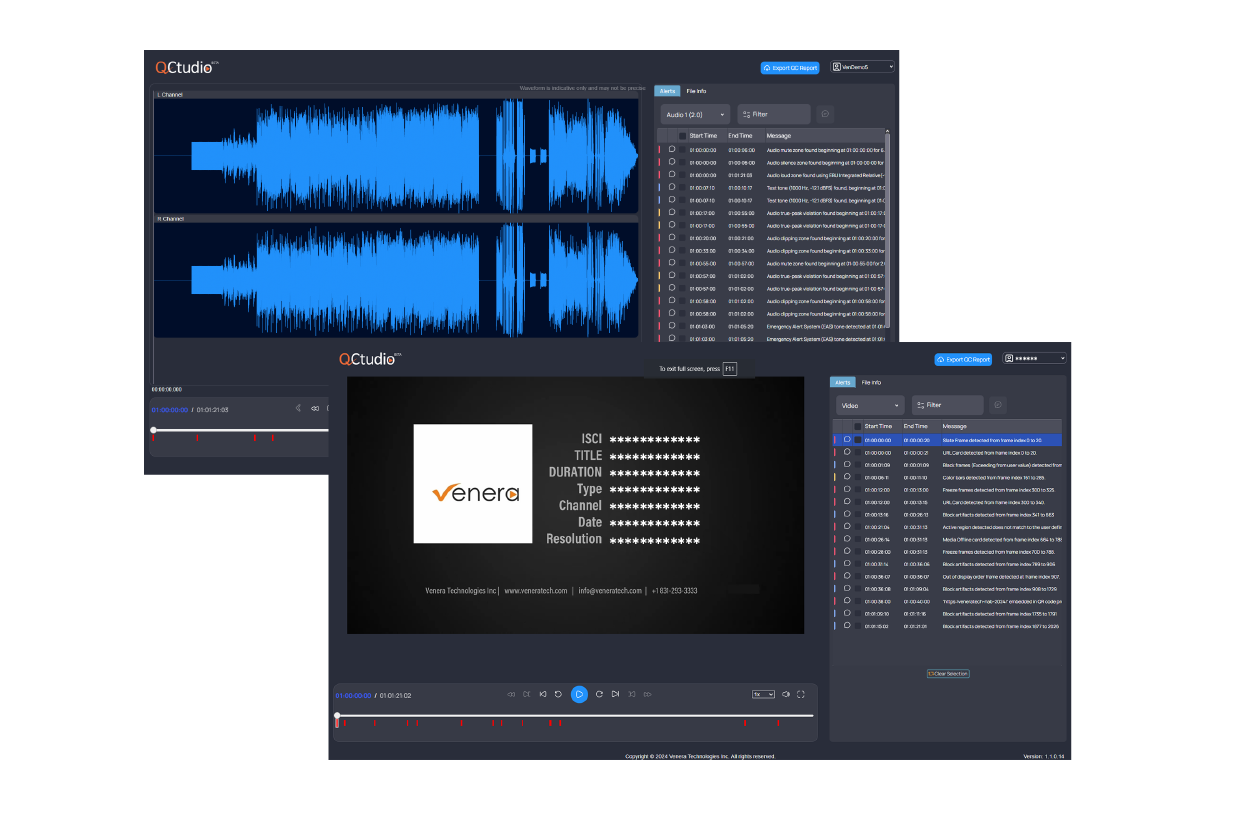The width and height of the screenshot is (1250, 823).
Task: Click the clockwise skip-ahead icon beside play
Action: 599,694
